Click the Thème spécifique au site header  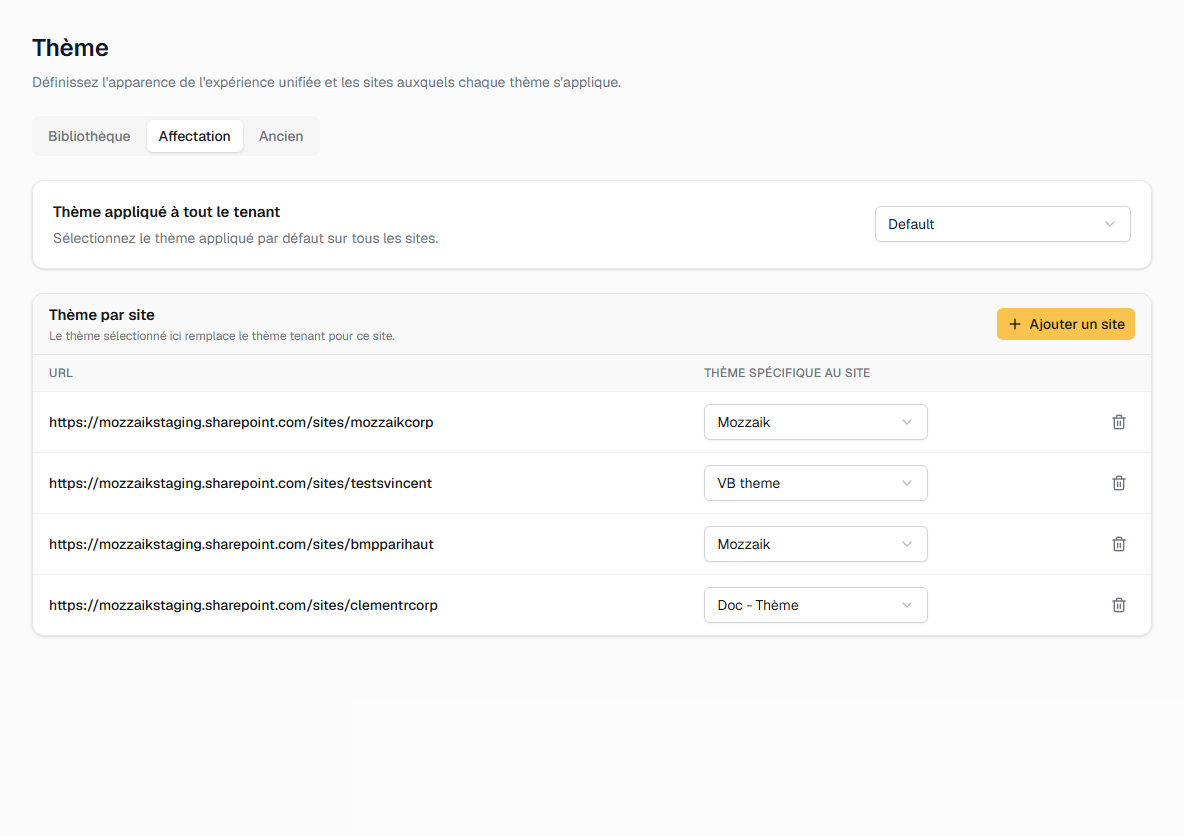(787, 373)
